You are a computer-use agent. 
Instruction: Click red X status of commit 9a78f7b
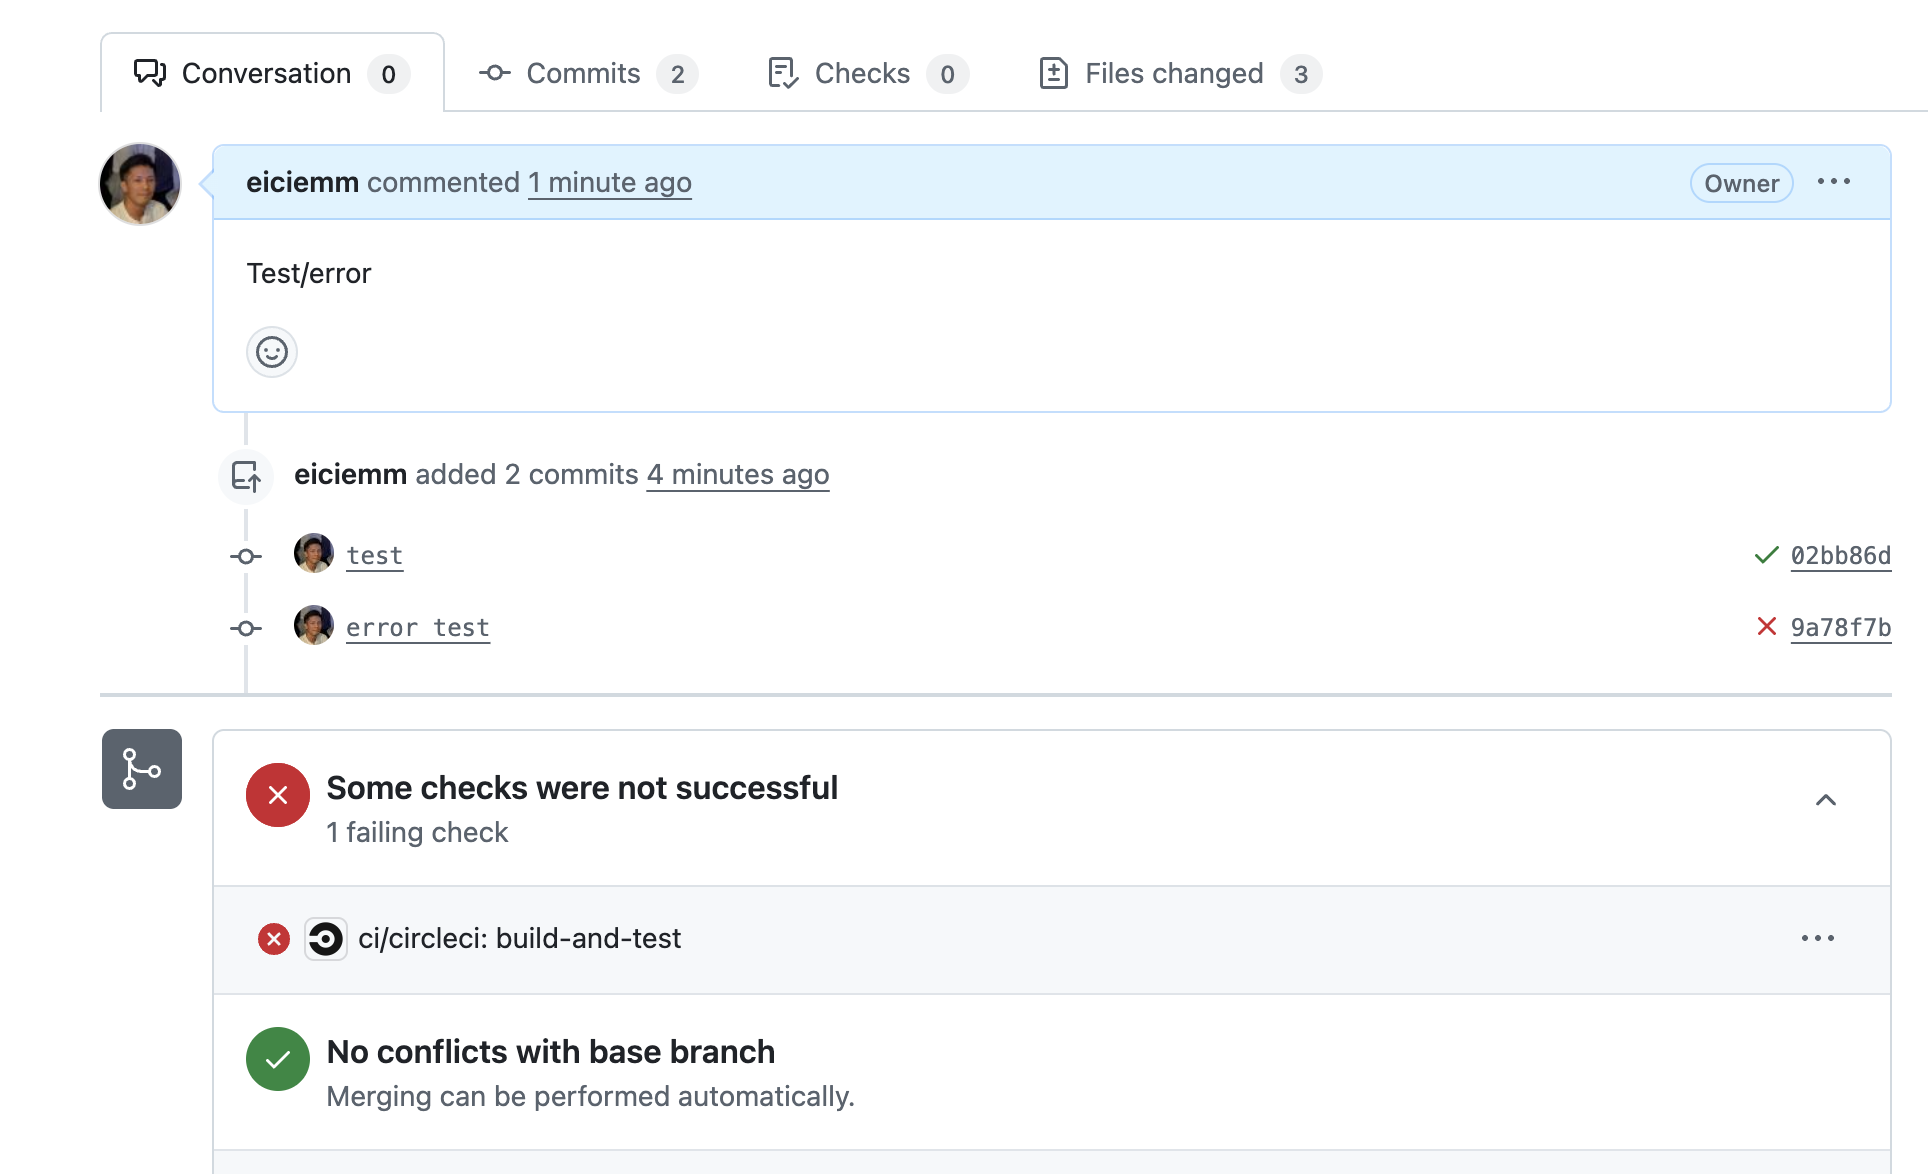(x=1766, y=627)
